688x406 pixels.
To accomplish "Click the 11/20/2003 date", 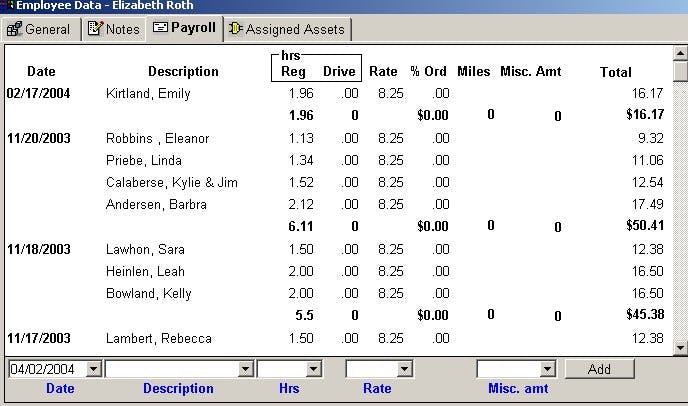I will point(39,139).
